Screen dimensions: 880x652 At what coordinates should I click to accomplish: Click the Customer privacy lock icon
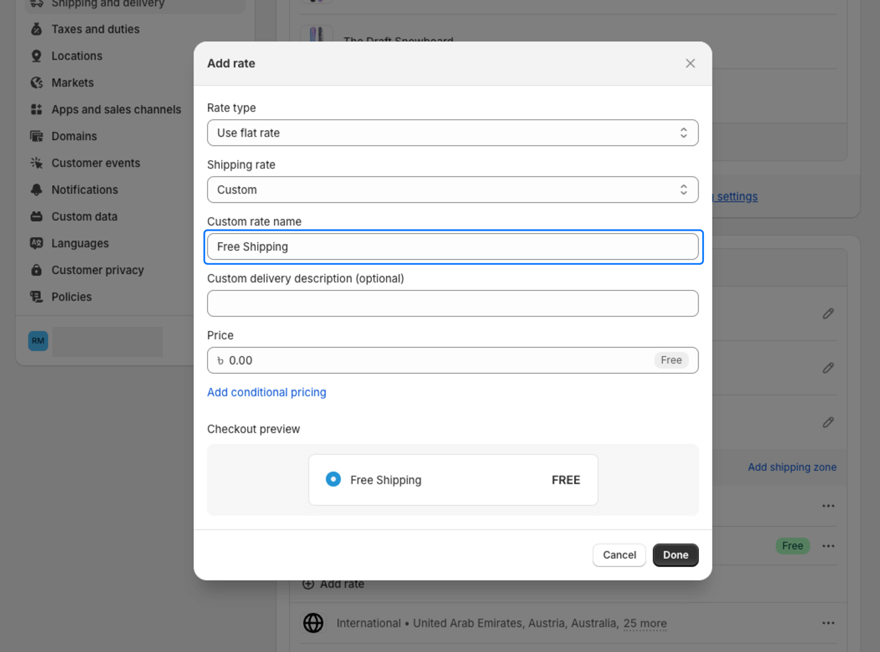(x=37, y=270)
